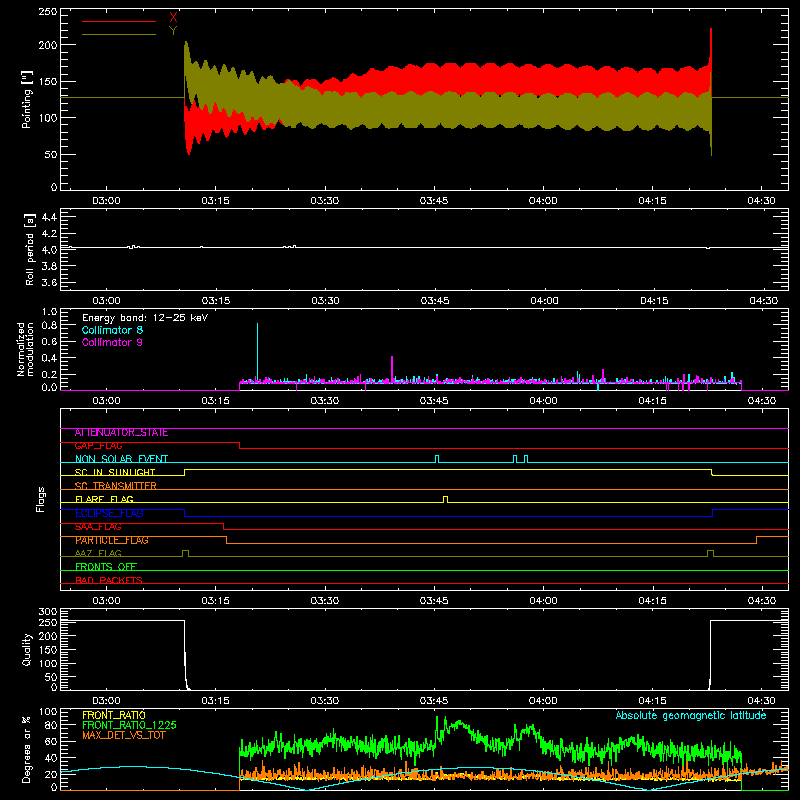Click the 'Degrees or %' axis title
The image size is (800, 800).
[x=27, y=749]
